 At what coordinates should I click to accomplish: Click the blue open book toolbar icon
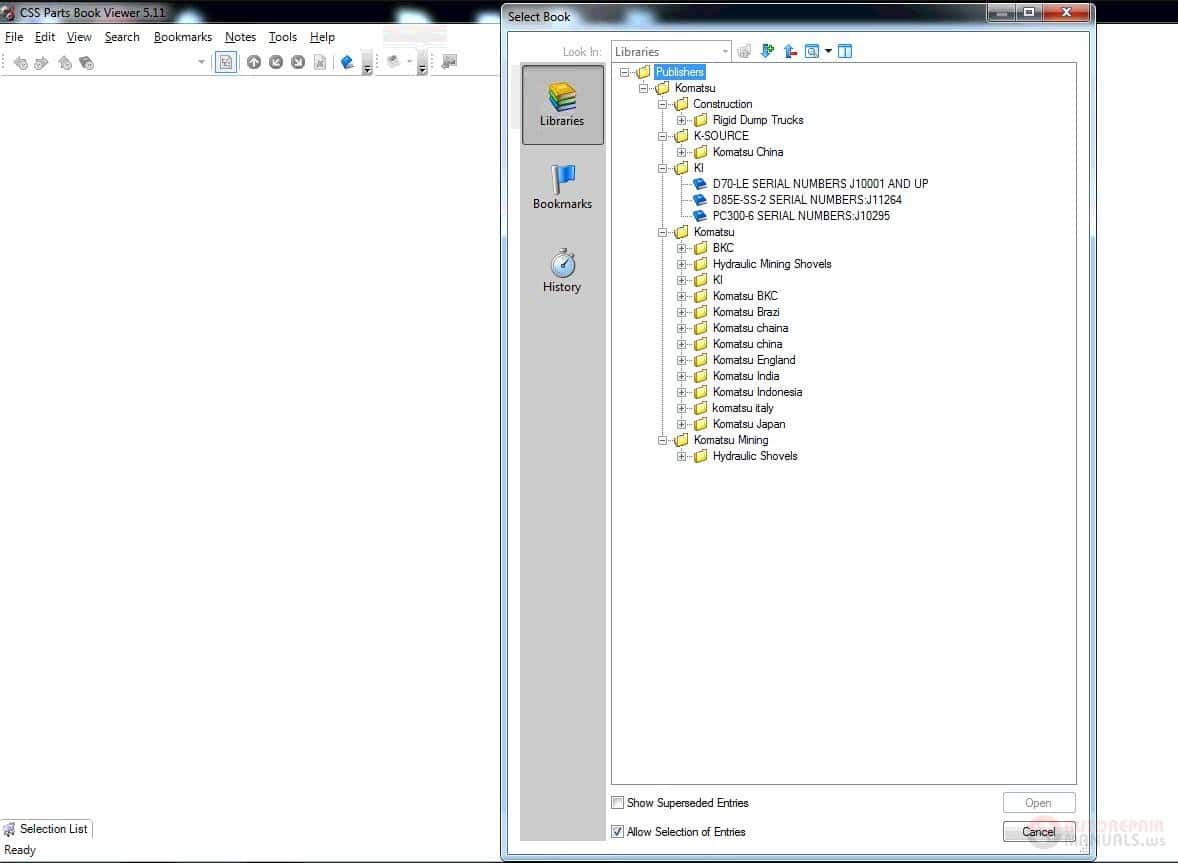347,62
